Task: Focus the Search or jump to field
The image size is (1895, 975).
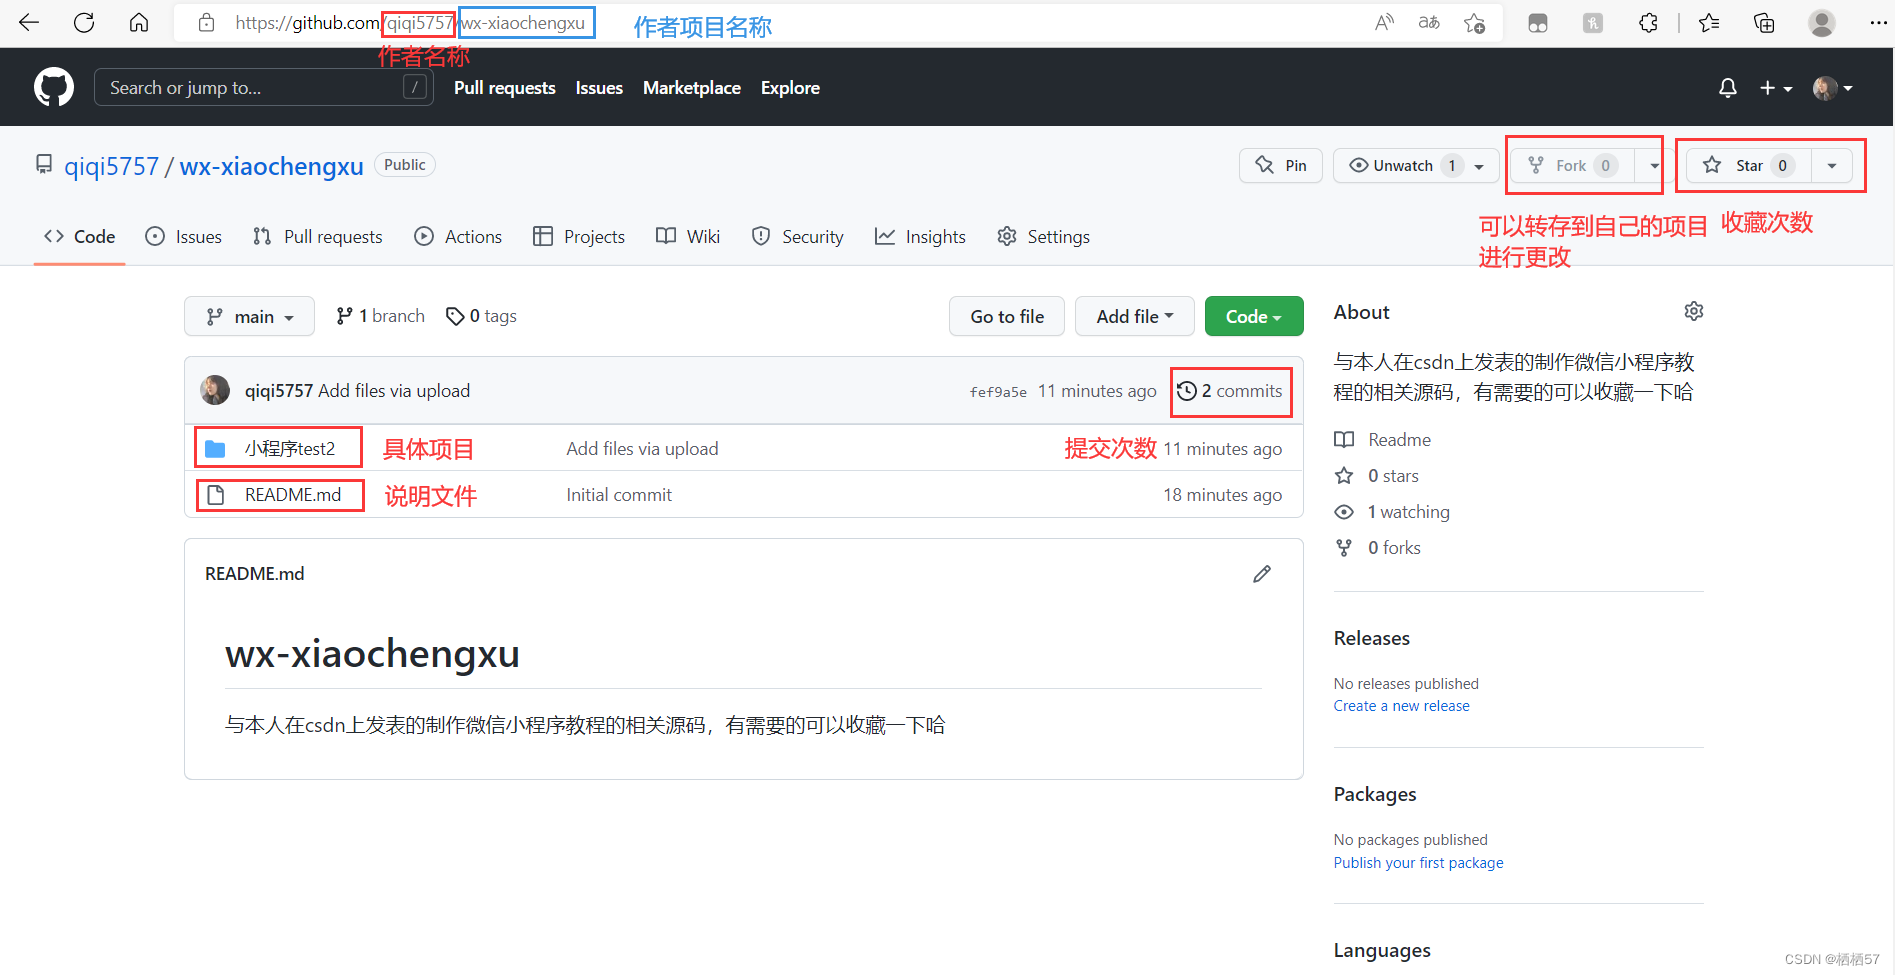Action: (x=264, y=88)
